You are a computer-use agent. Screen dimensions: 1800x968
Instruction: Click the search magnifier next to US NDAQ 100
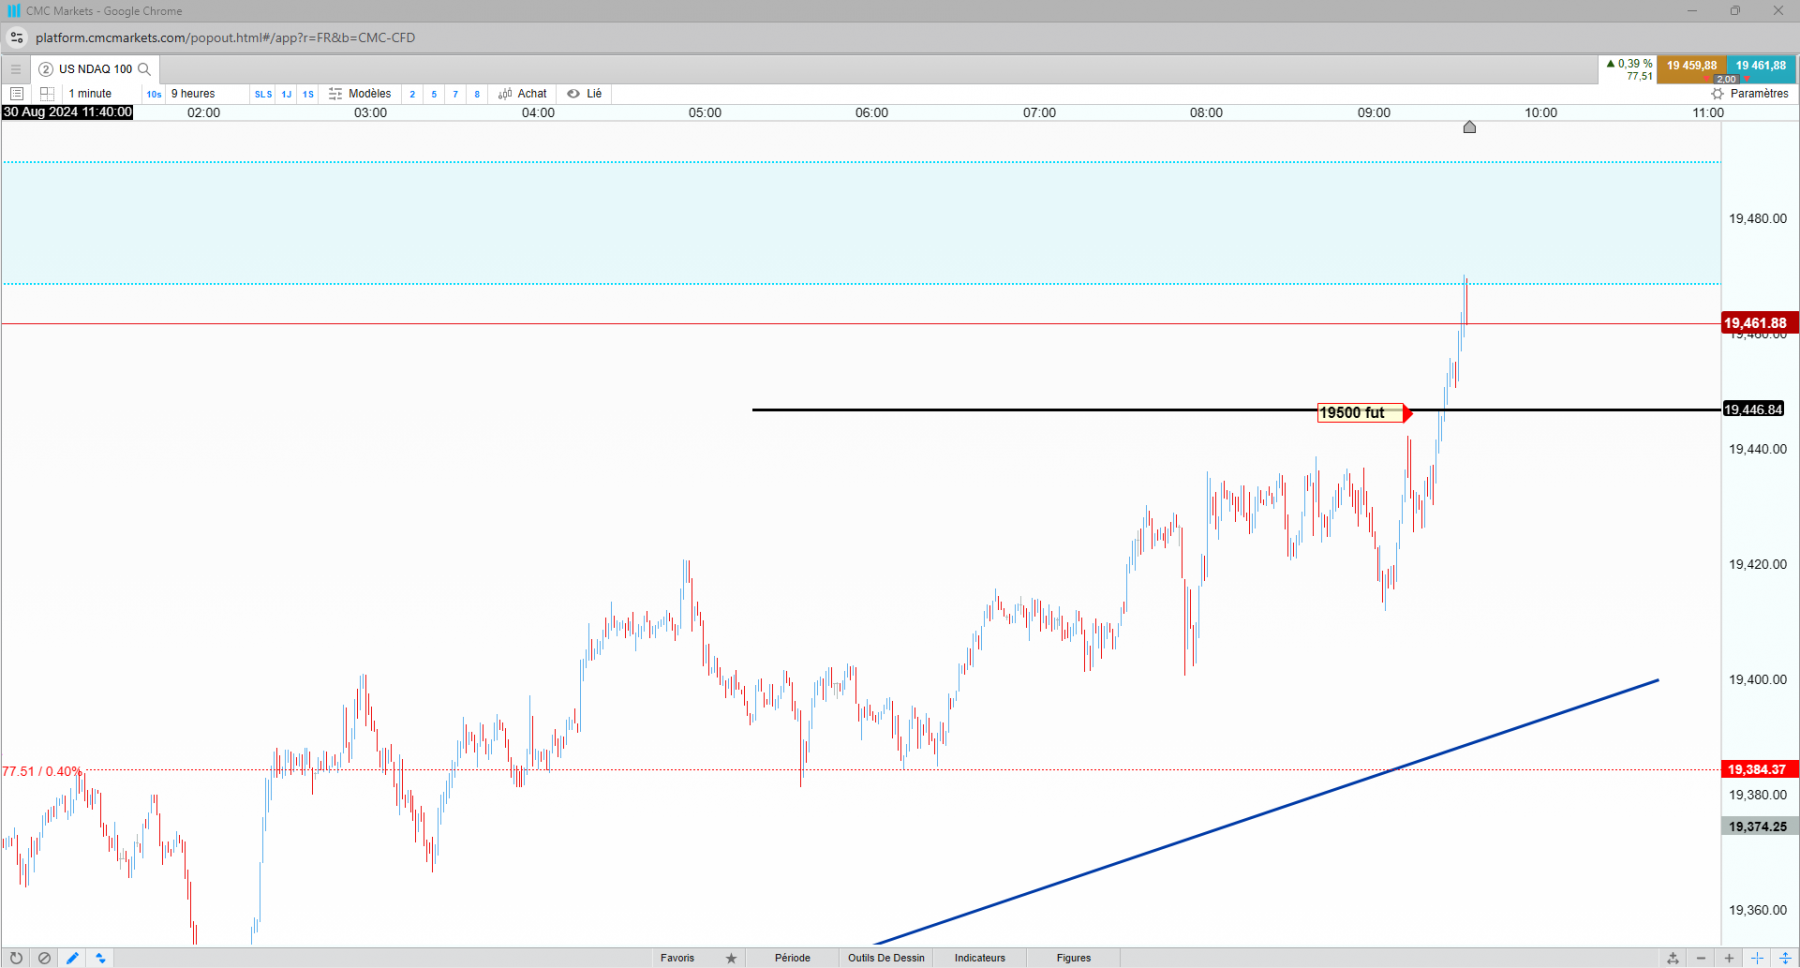144,69
